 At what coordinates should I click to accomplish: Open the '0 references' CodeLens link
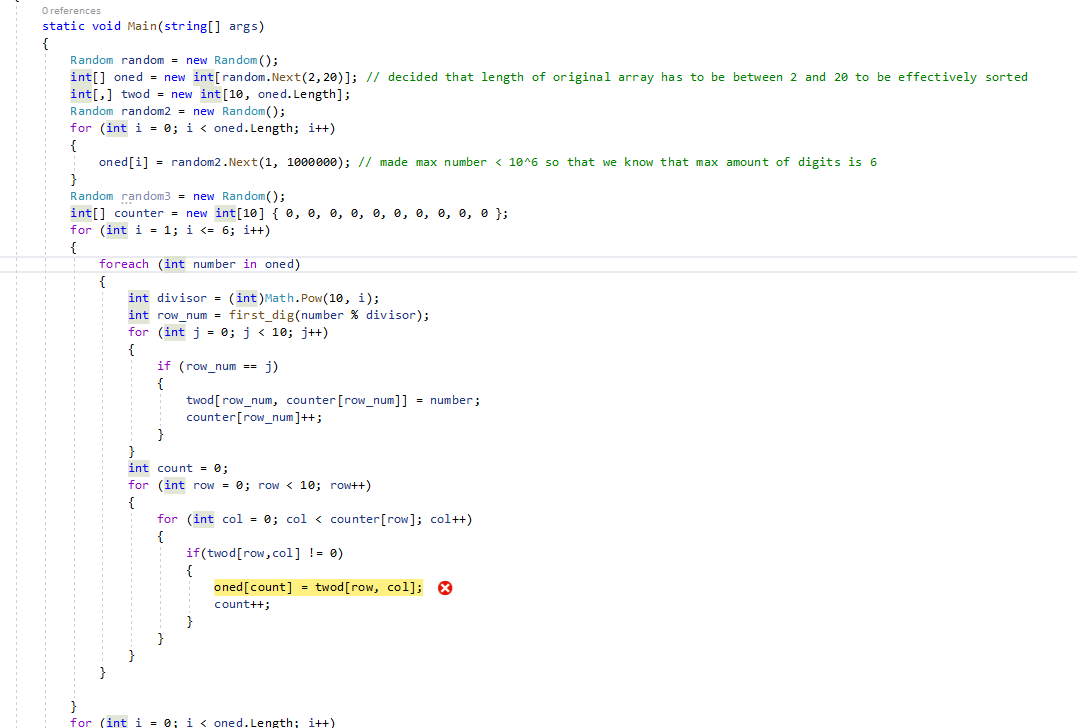coord(71,11)
